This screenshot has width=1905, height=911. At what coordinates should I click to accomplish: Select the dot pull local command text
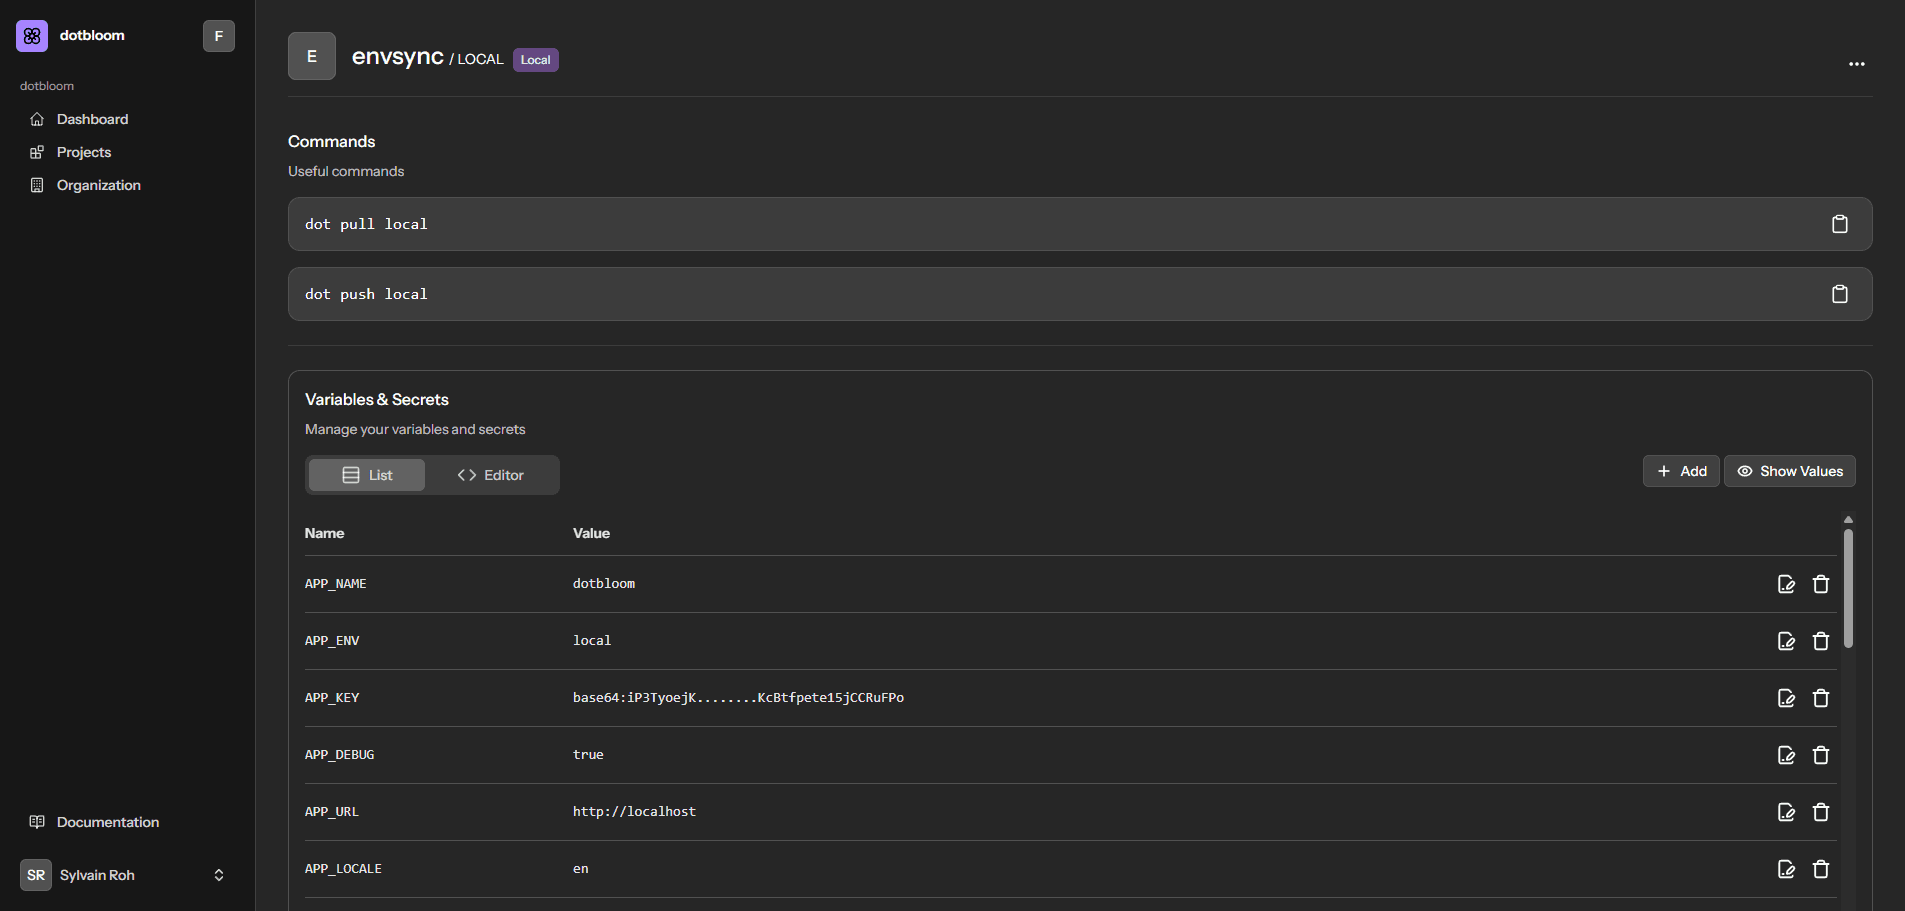pyautogui.click(x=366, y=224)
